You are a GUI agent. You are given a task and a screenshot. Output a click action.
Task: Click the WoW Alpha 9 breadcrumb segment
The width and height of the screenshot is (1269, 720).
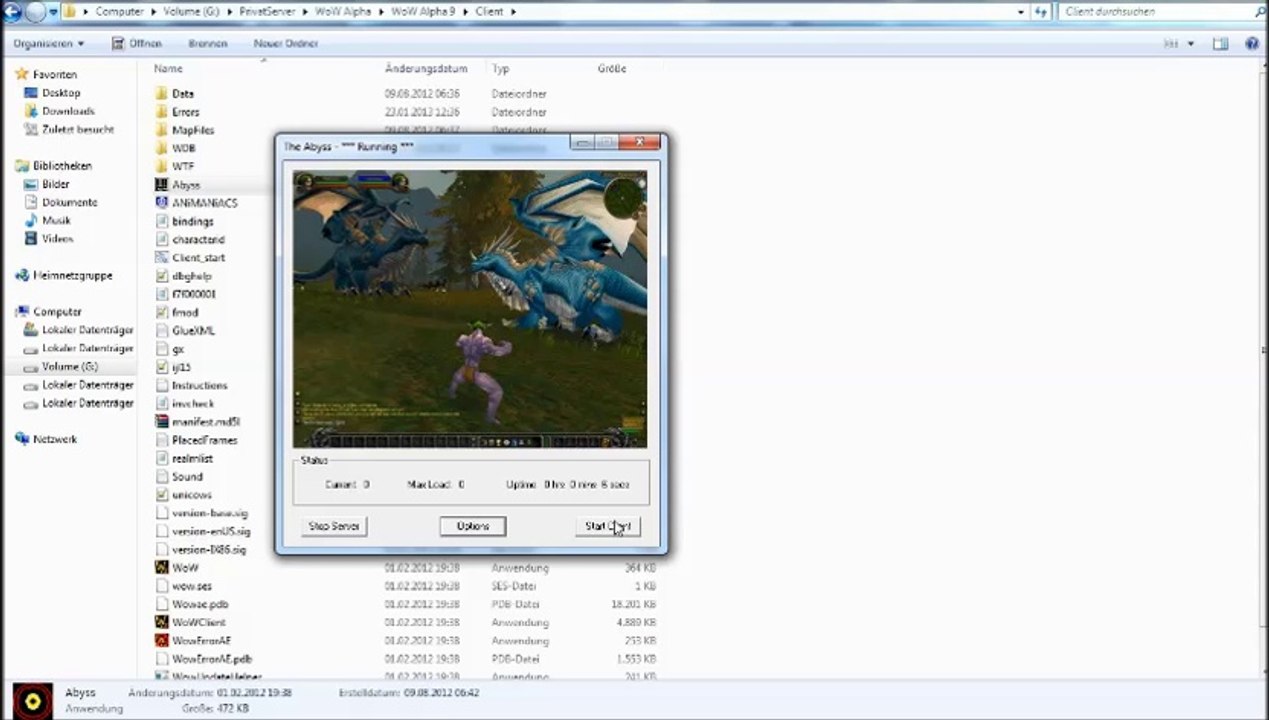(x=424, y=12)
